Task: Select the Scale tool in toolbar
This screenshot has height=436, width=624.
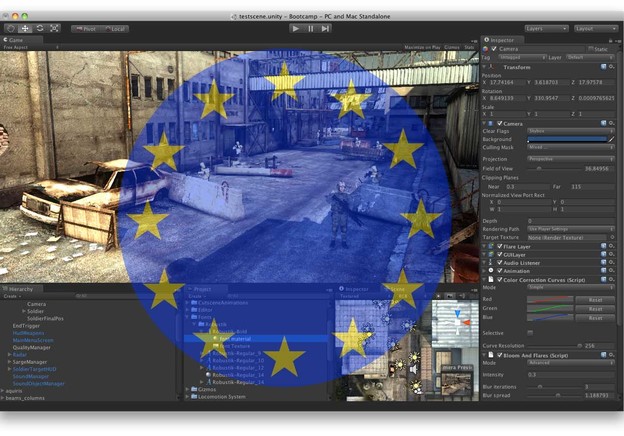Action: point(54,28)
